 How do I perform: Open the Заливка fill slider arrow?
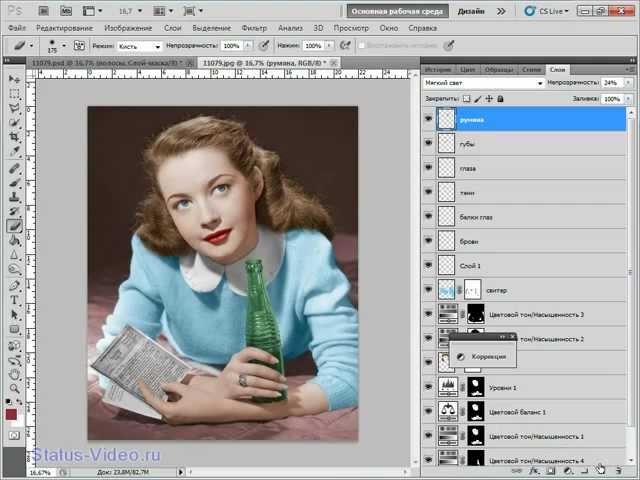pos(628,99)
